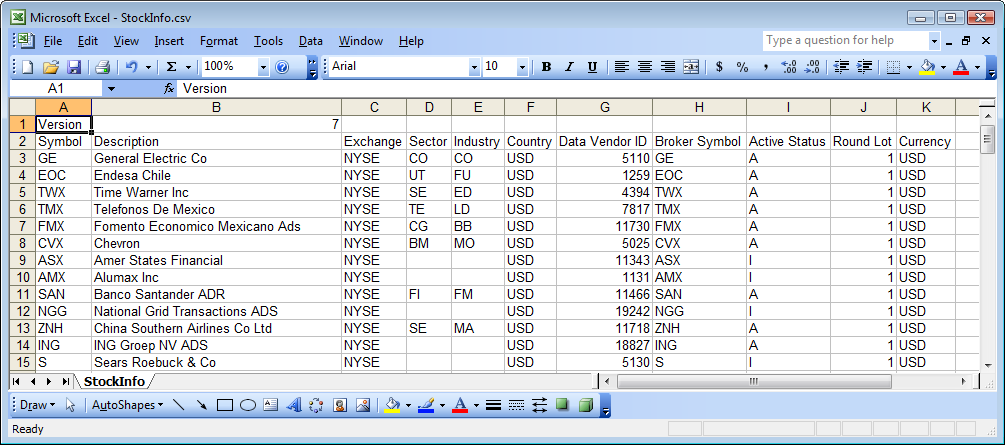1005x445 pixels.
Task: Open the Edit menu
Action: tap(88, 41)
